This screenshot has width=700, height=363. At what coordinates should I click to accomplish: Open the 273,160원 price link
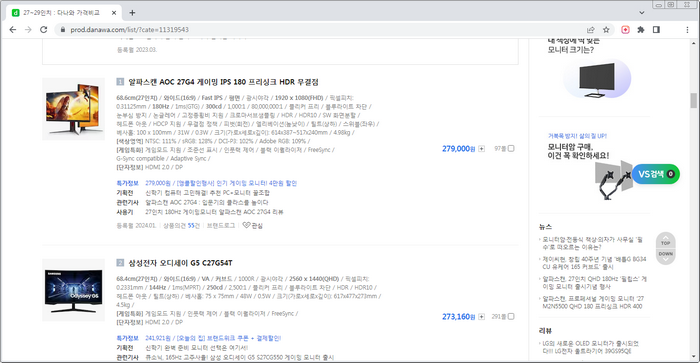point(458,317)
